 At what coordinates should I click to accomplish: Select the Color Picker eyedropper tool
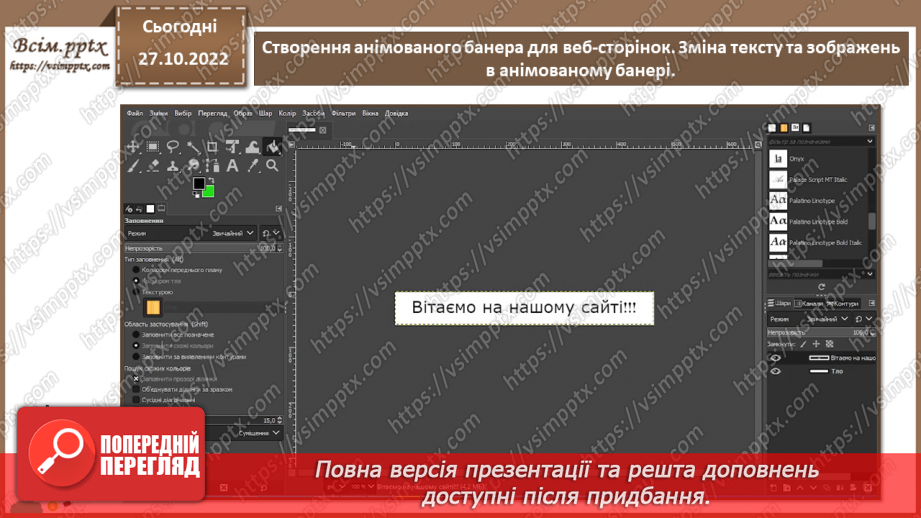(x=251, y=166)
